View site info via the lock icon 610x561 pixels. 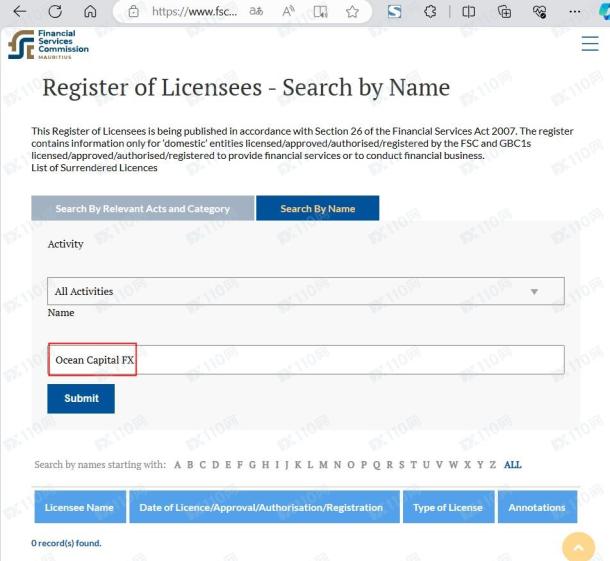pos(133,12)
